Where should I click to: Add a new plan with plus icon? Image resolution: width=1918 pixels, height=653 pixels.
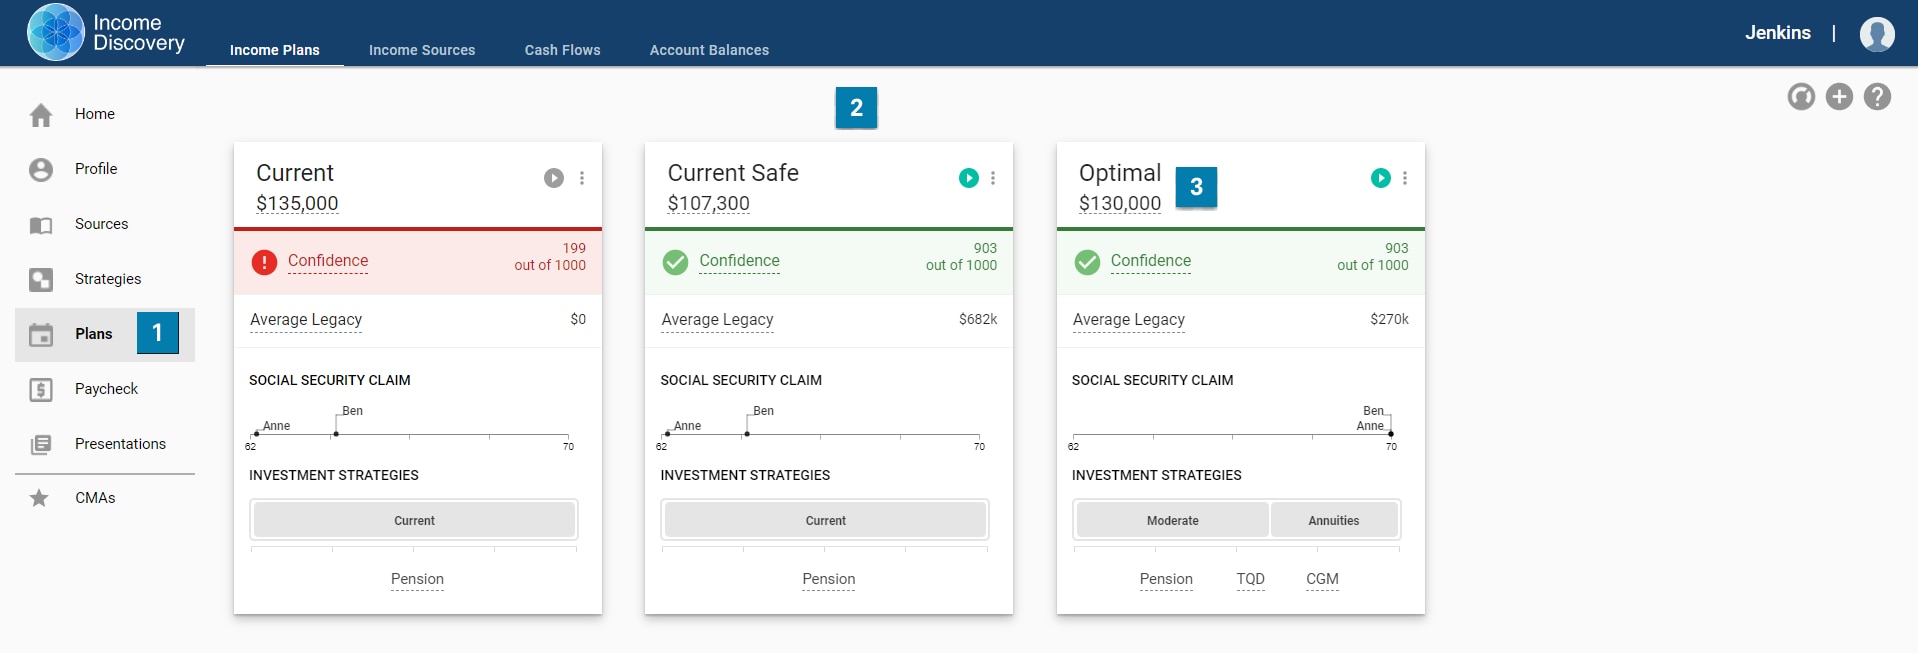[x=1839, y=96]
